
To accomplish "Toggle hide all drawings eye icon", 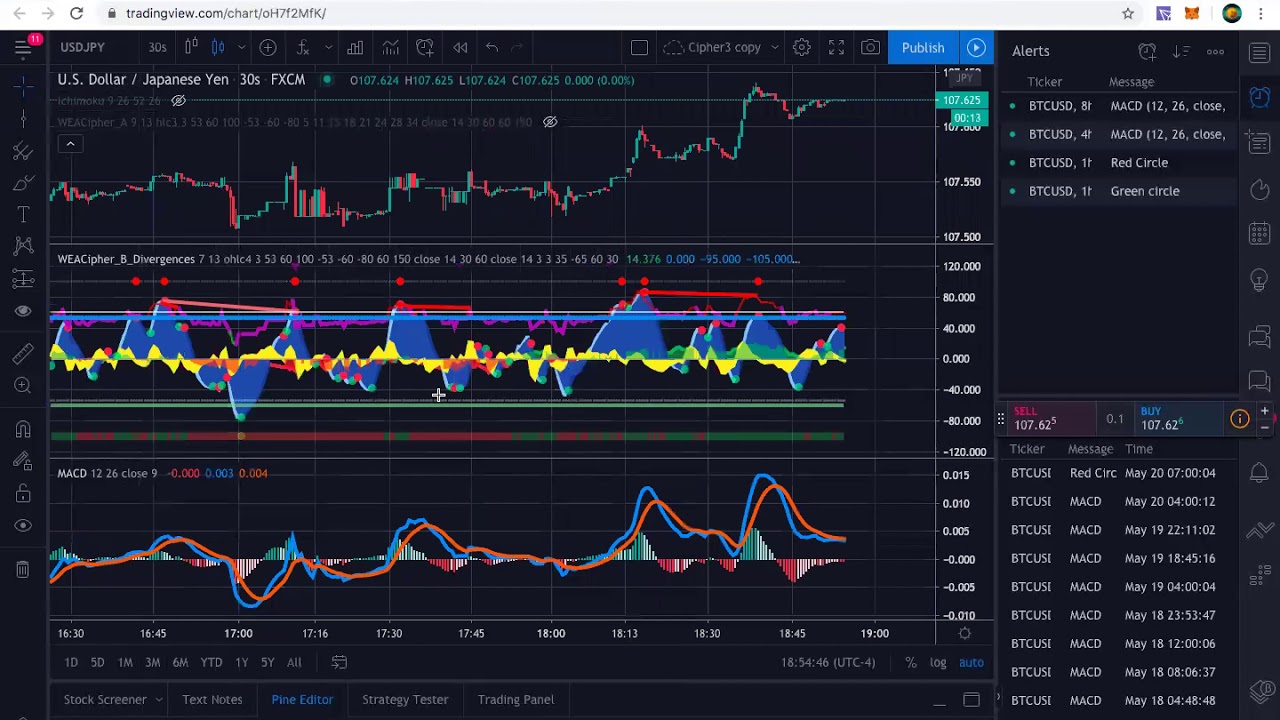I will click(x=23, y=526).
